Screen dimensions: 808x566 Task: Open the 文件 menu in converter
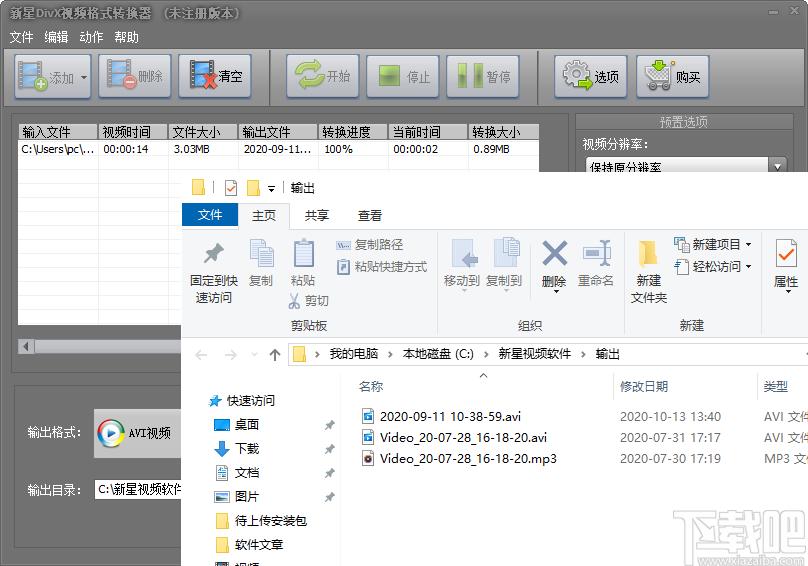(21, 37)
